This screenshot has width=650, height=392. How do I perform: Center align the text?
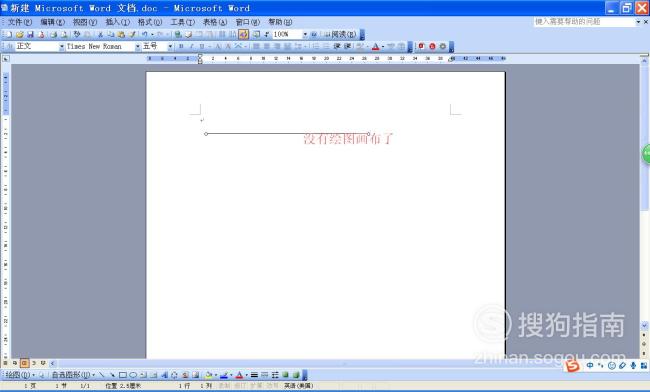[267, 46]
